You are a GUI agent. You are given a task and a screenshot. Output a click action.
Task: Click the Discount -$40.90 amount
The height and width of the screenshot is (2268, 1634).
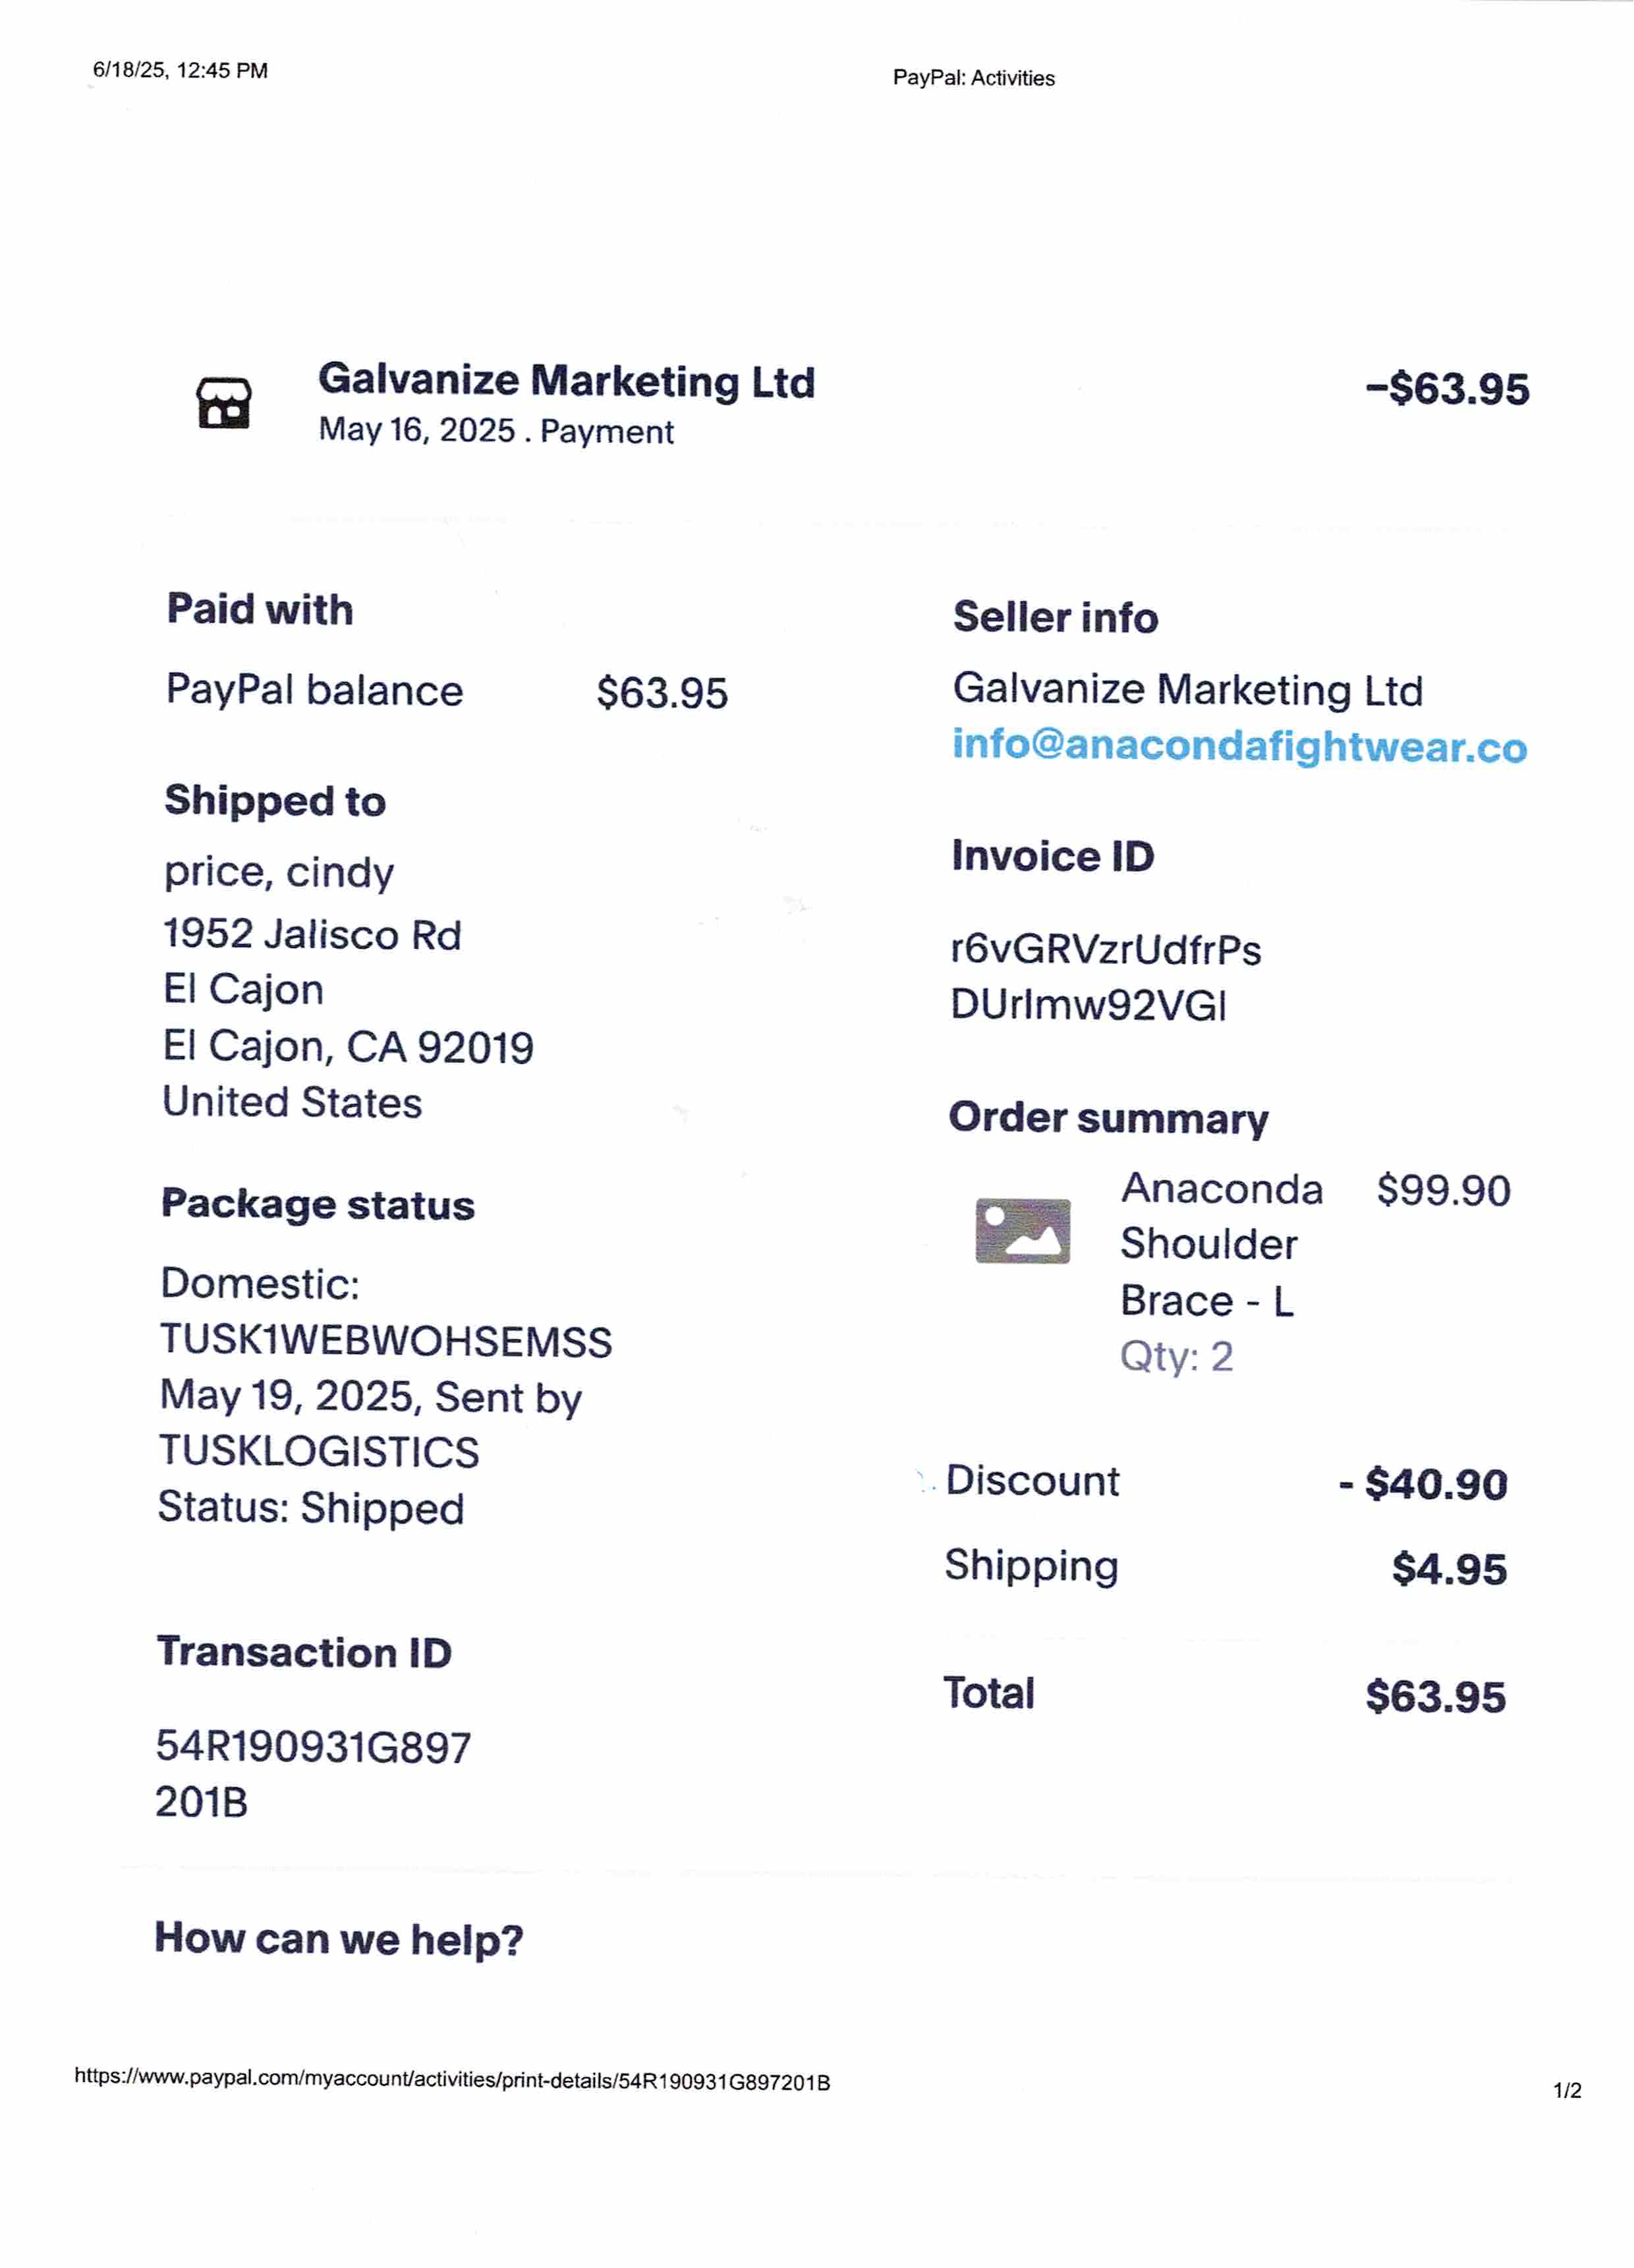click(x=1423, y=1484)
